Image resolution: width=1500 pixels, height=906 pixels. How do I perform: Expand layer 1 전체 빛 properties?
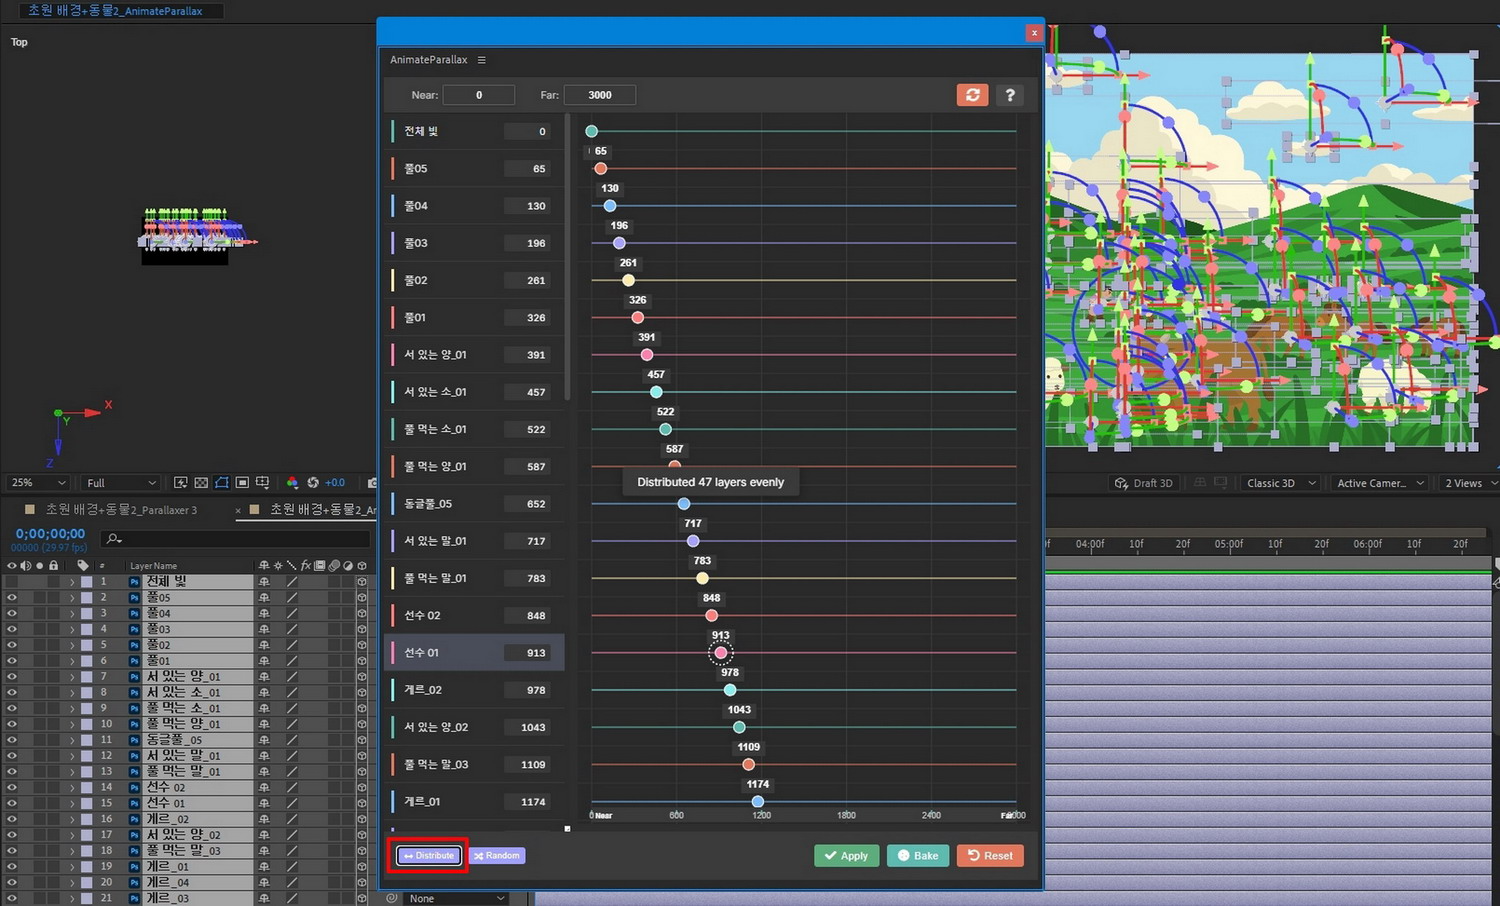[72, 581]
